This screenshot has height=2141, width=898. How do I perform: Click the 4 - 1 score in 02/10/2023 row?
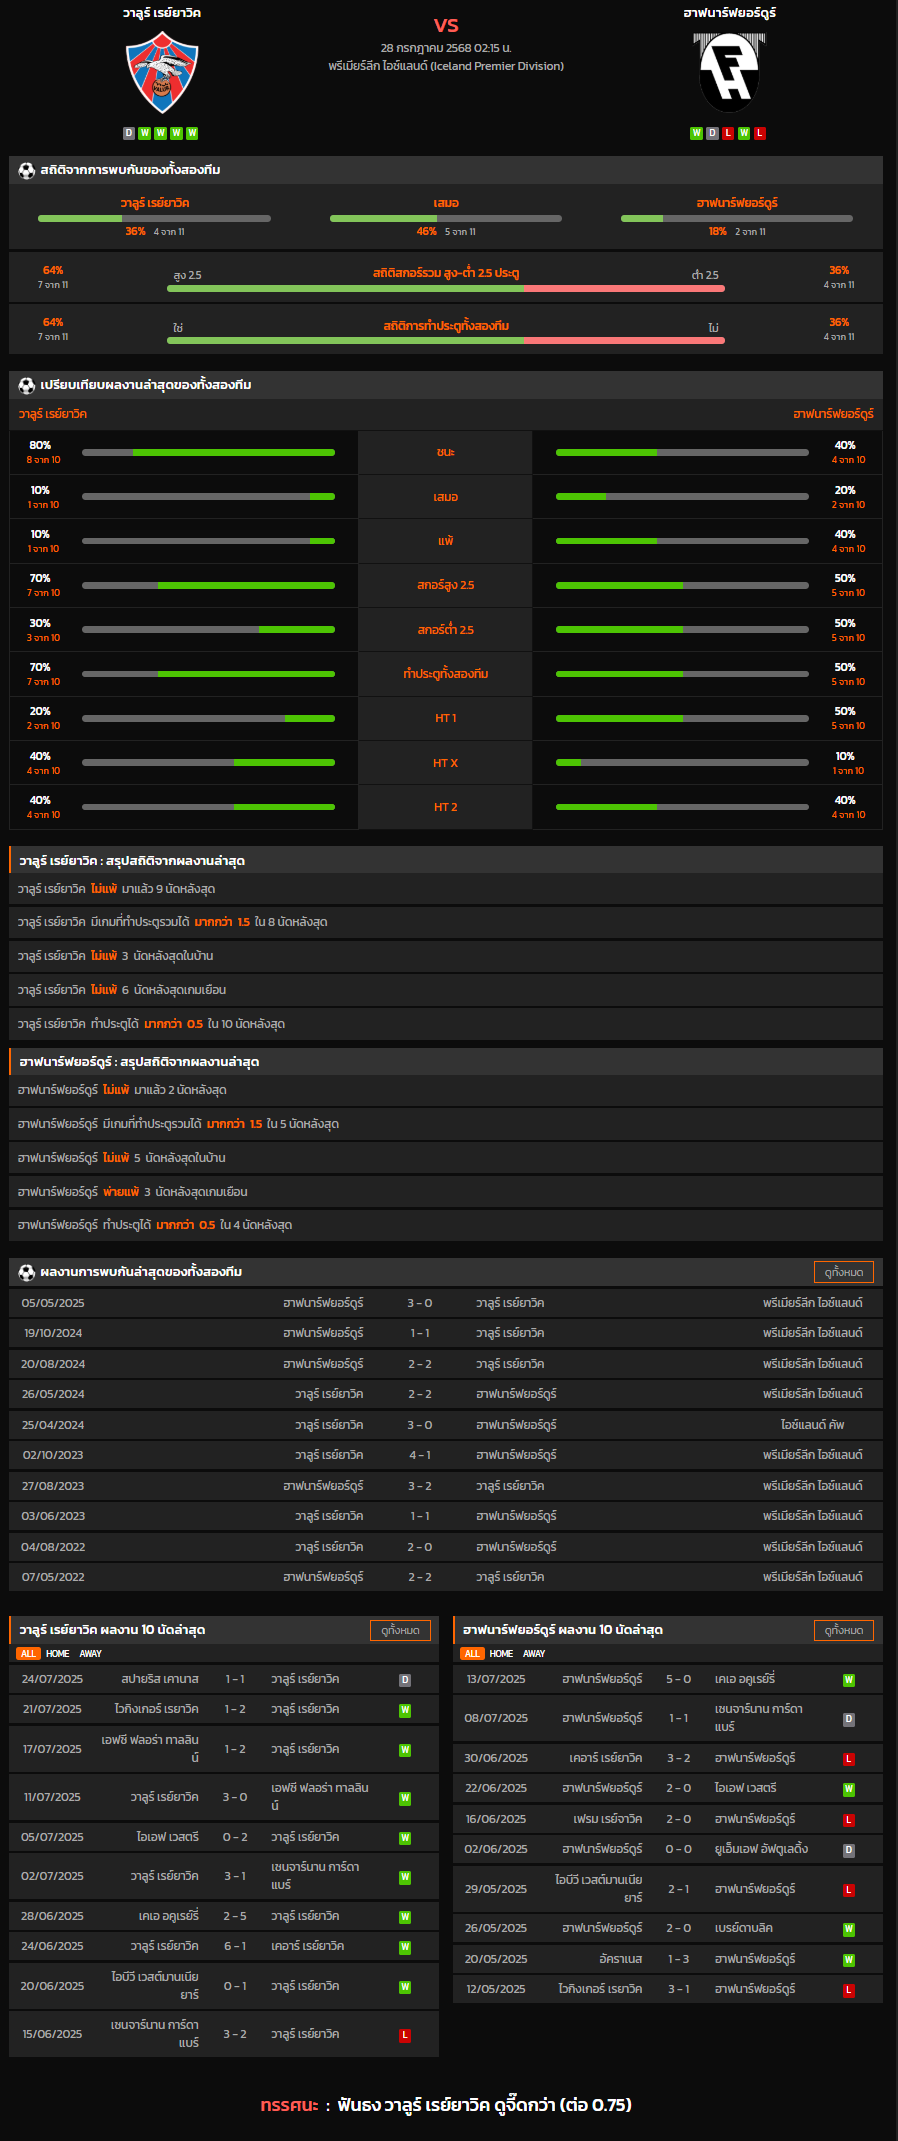(420, 1455)
